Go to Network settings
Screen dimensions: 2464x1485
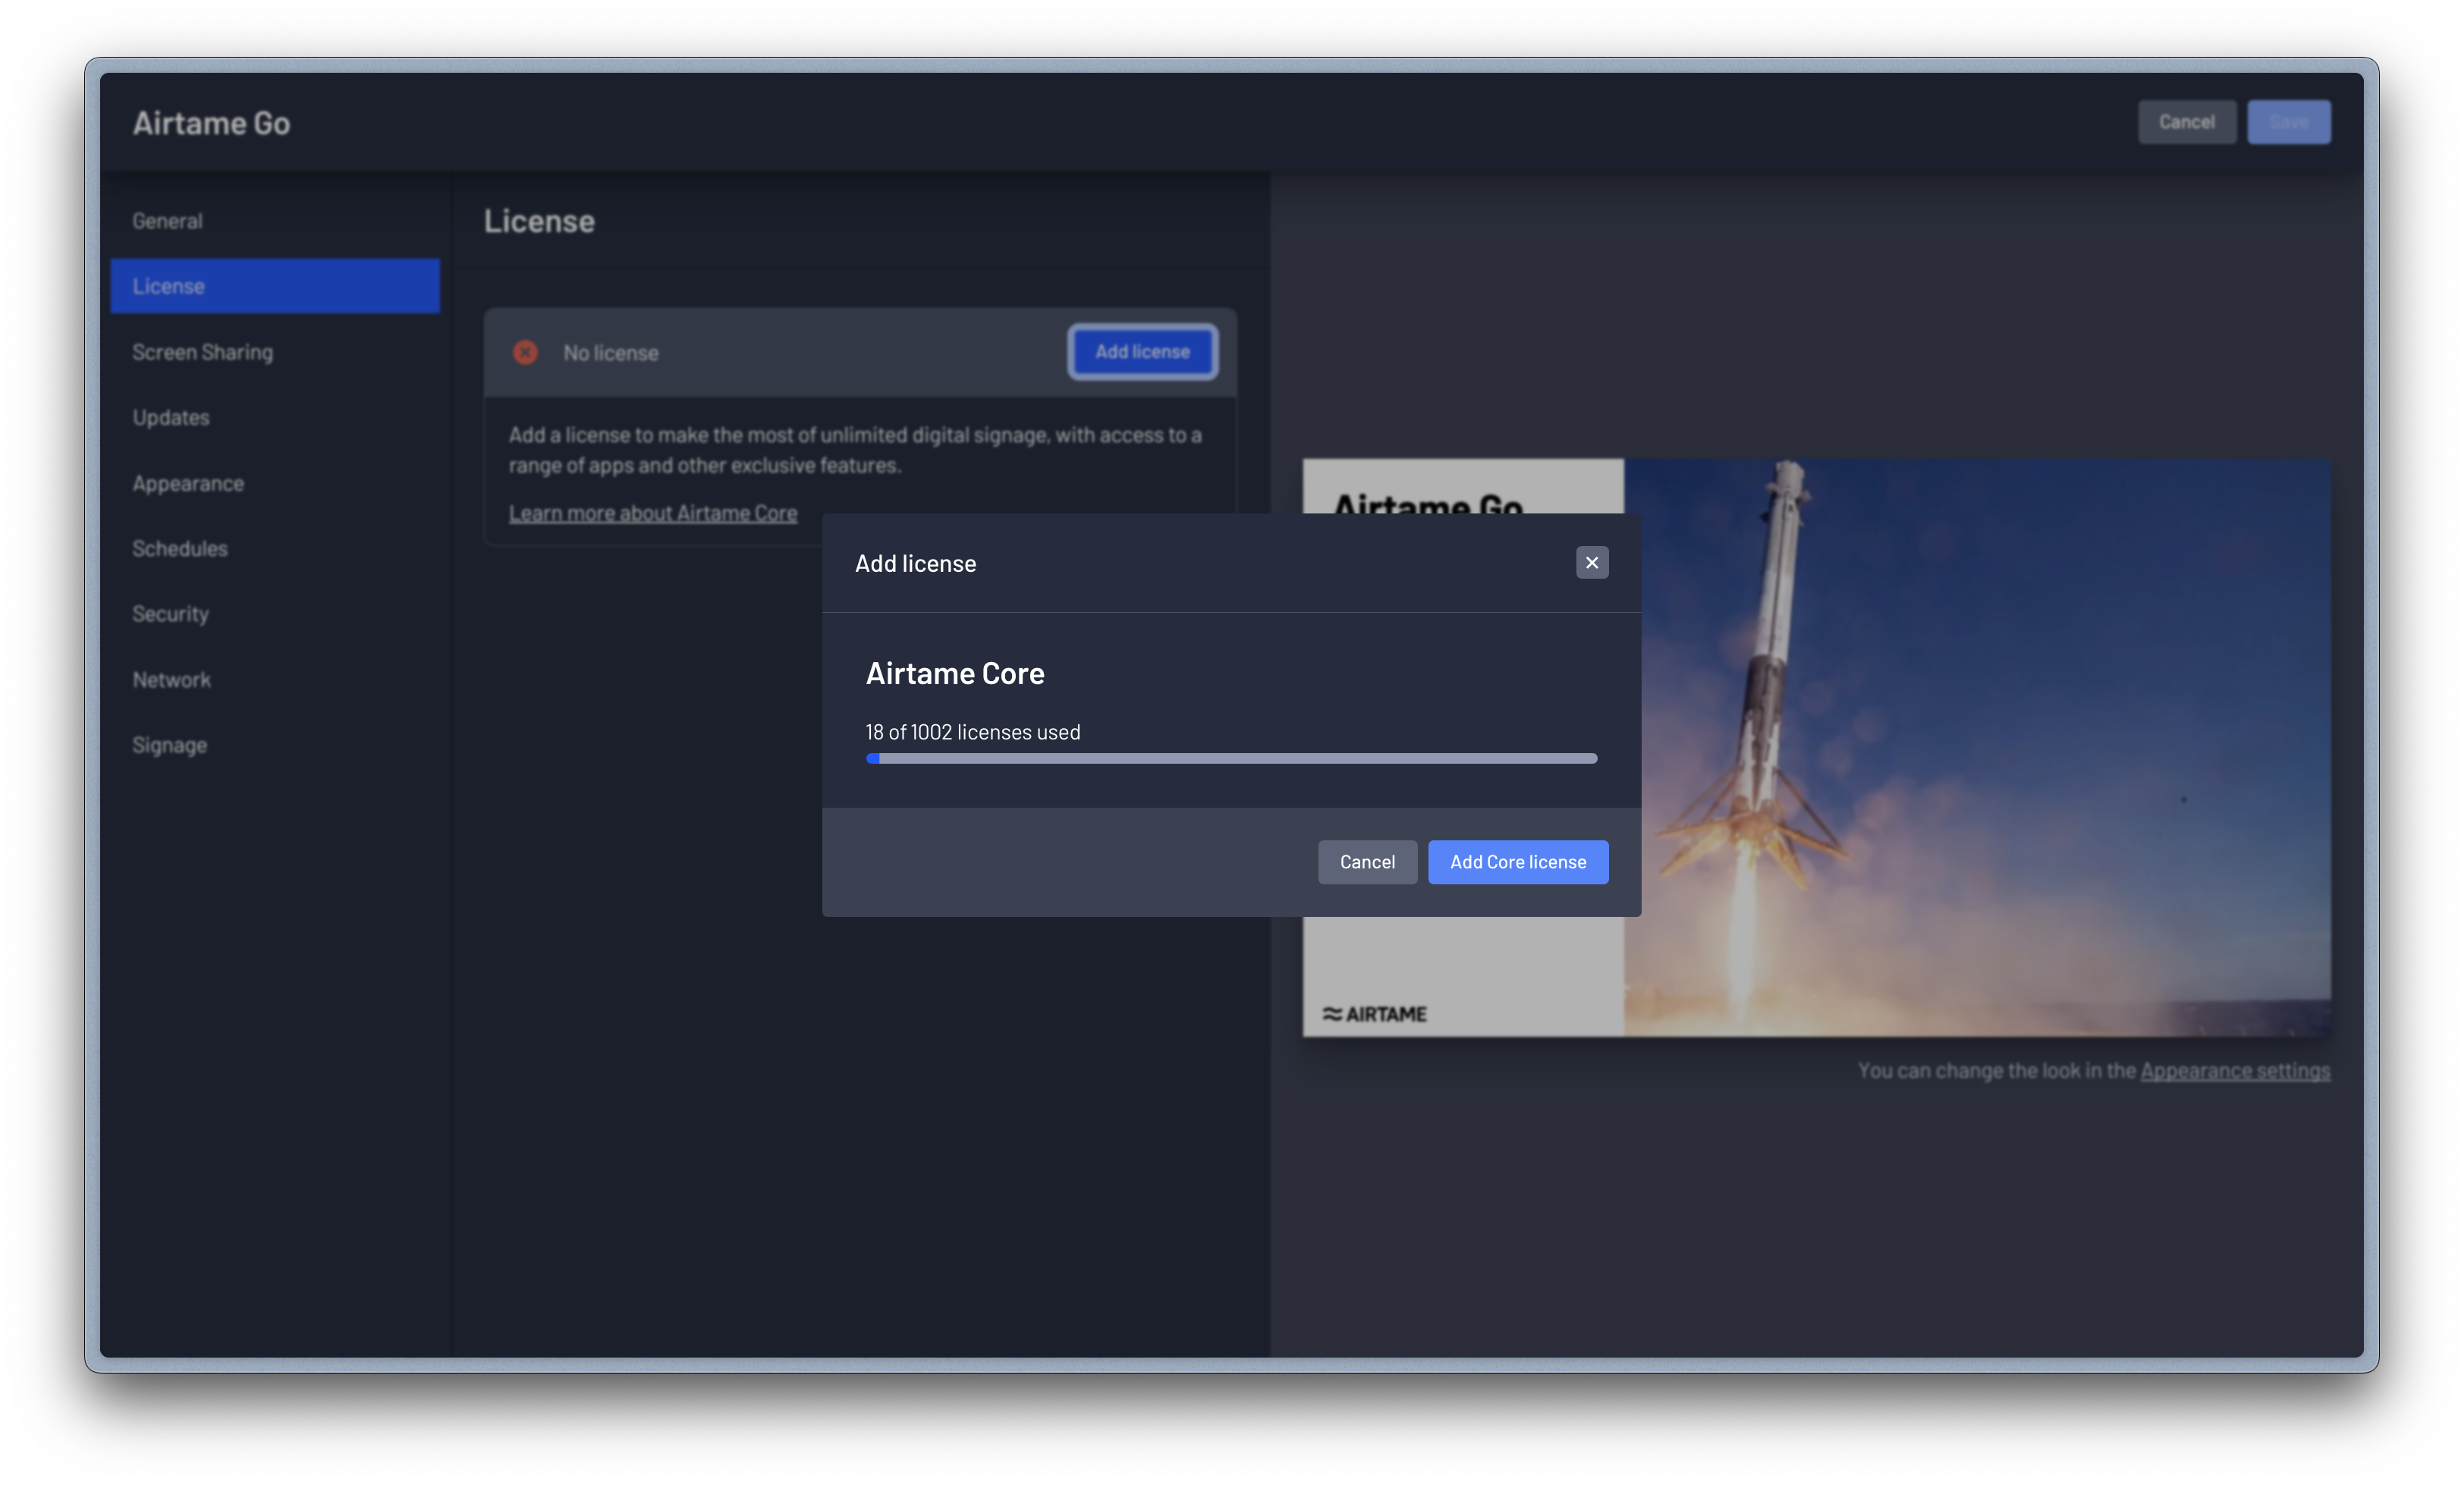(274, 679)
